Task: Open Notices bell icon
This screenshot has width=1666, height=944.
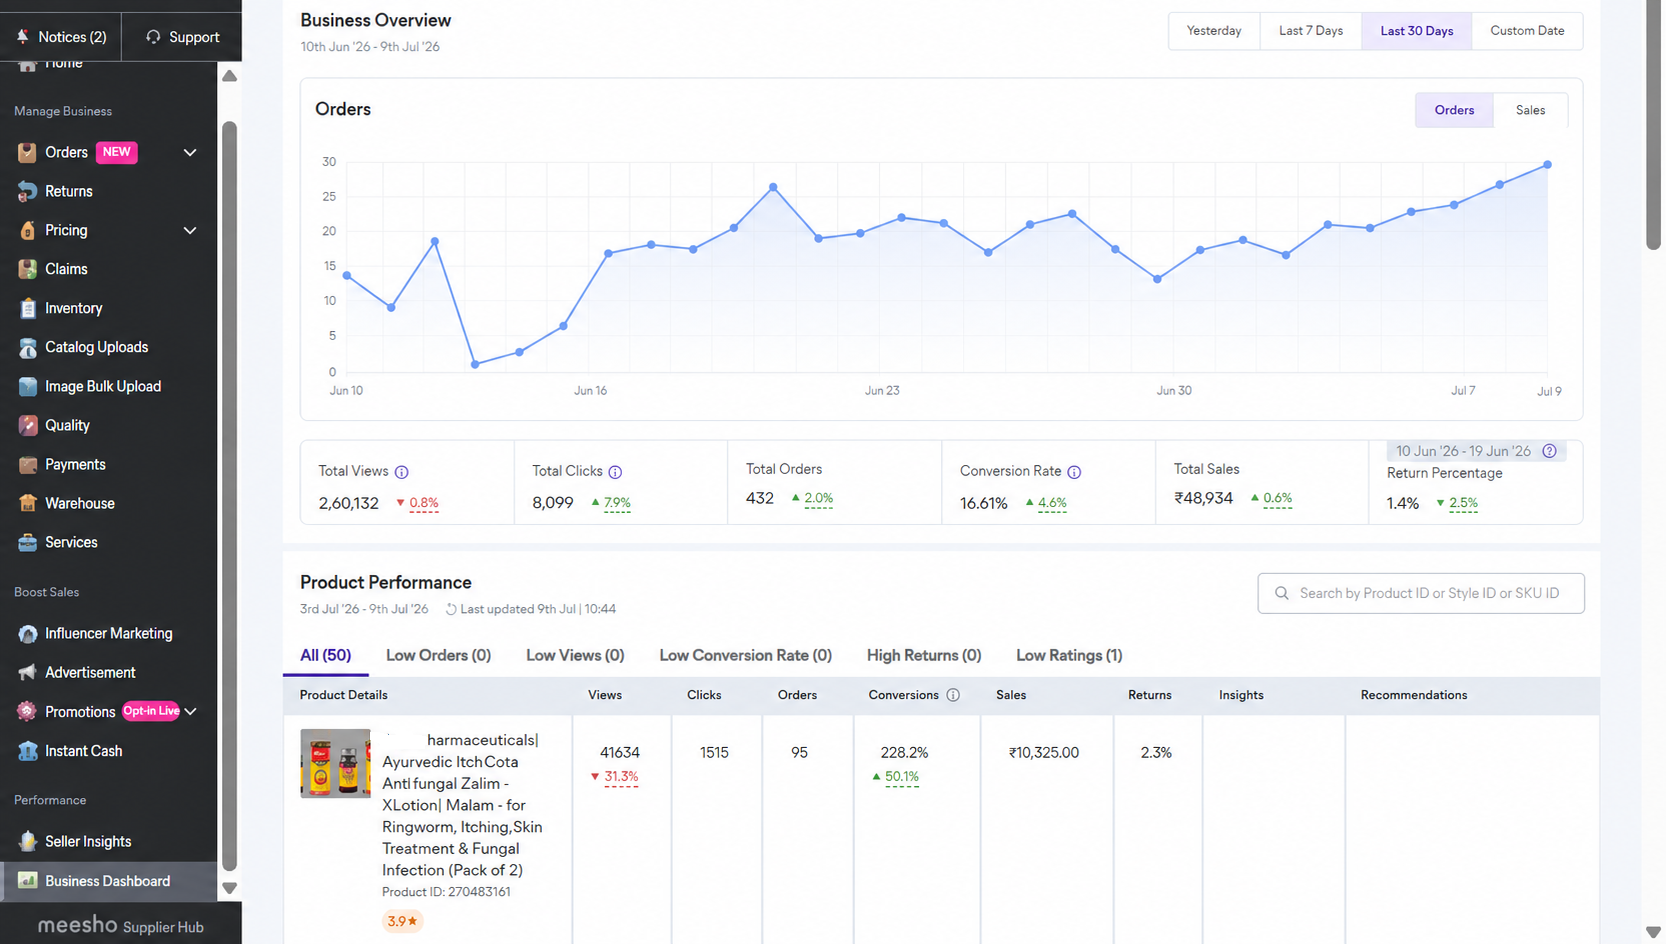Action: pyautogui.click(x=23, y=37)
